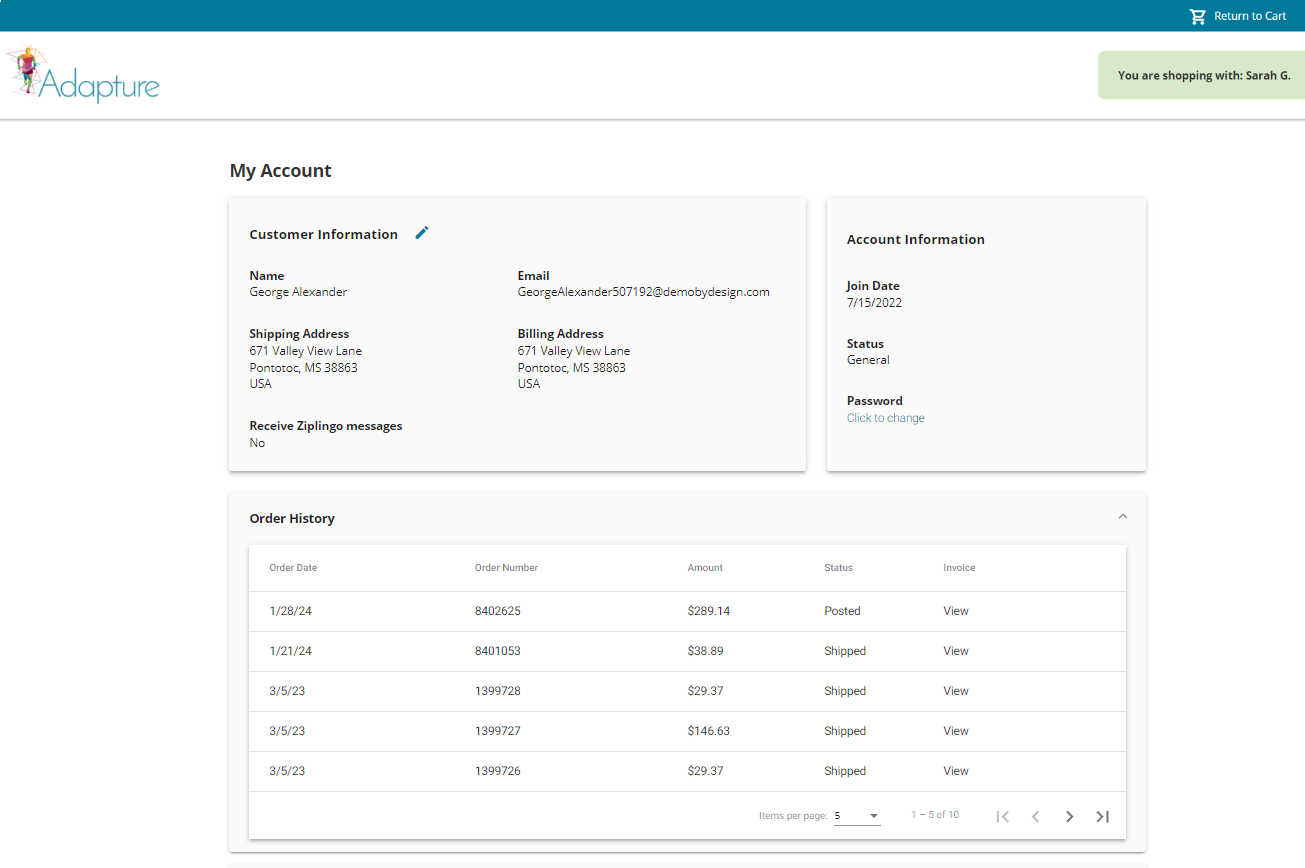Screen dimensions: 1305x868
Task: View invoice for order 8402625
Action: pos(955,611)
